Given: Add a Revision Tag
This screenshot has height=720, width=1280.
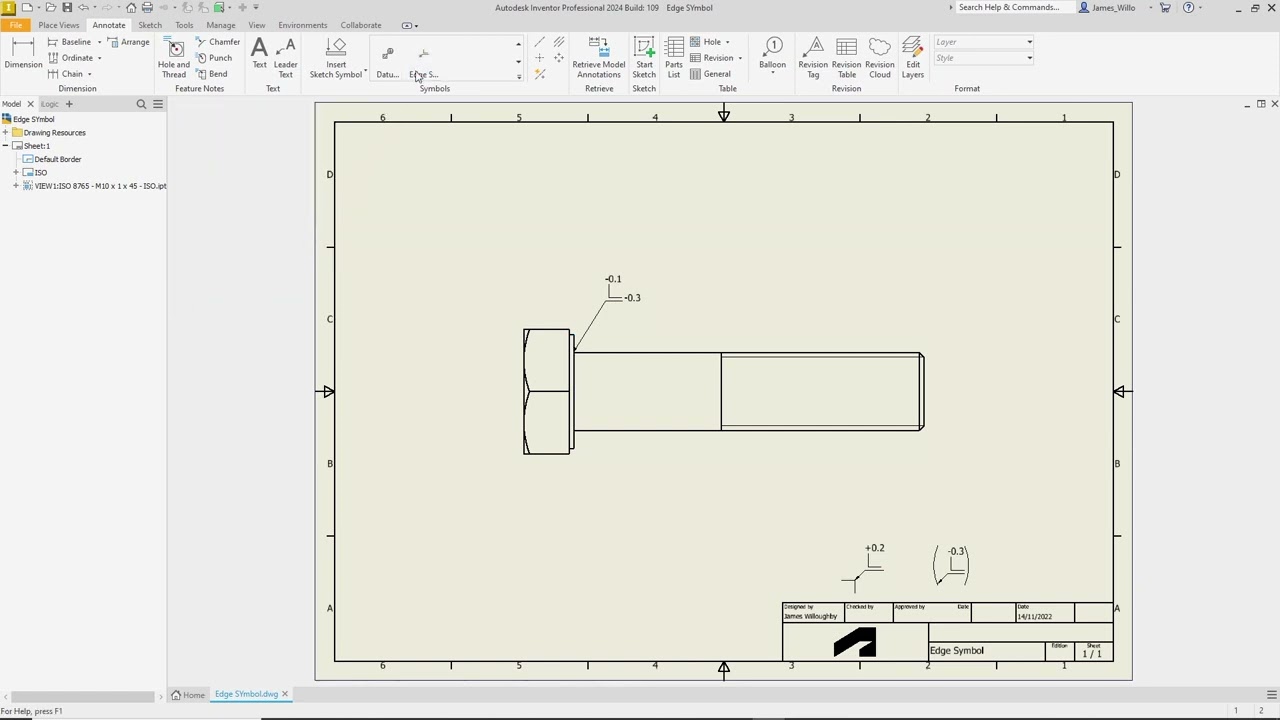Looking at the screenshot, I should pyautogui.click(x=813, y=58).
